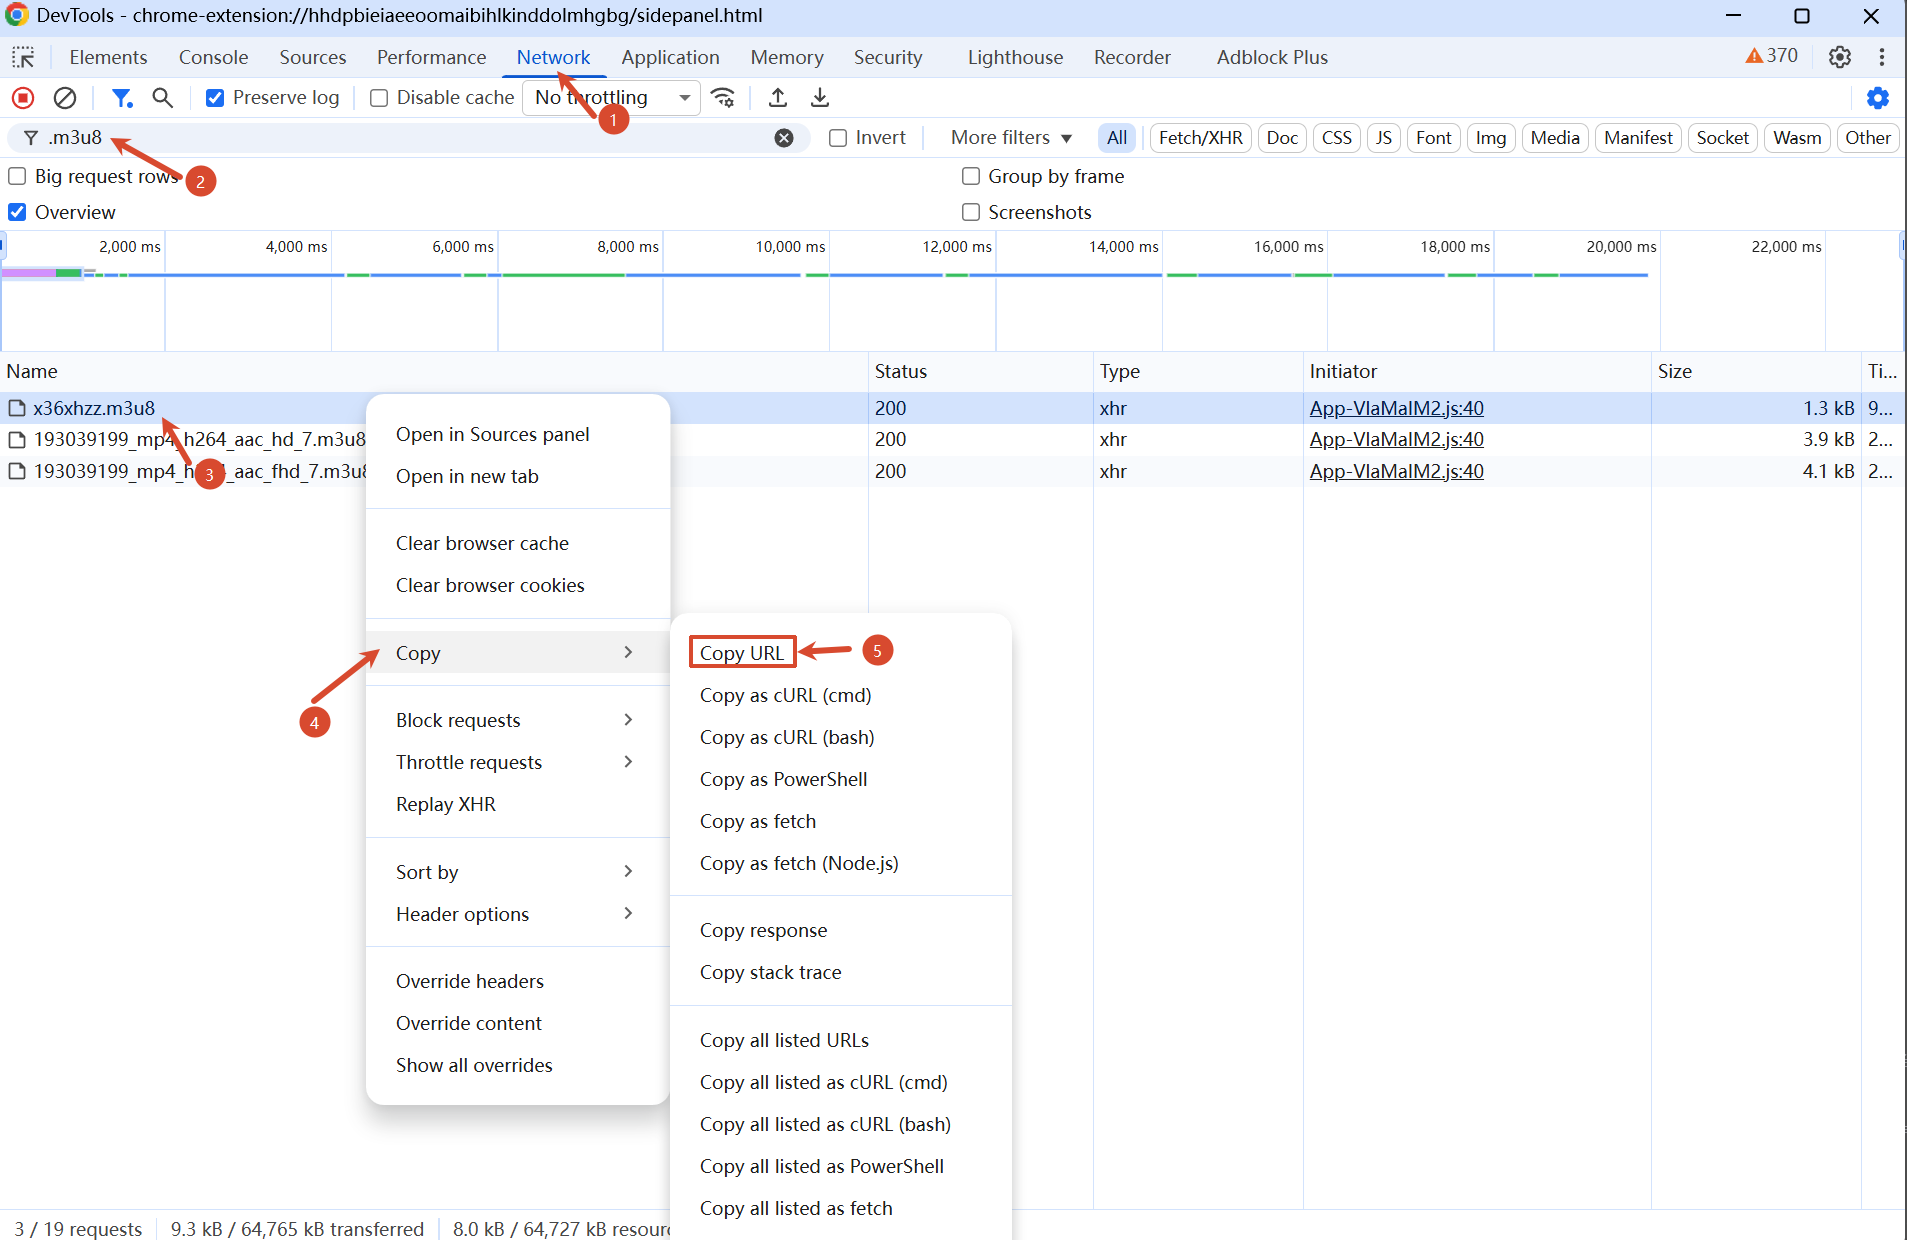Expand More filters dropdown

[1011, 138]
